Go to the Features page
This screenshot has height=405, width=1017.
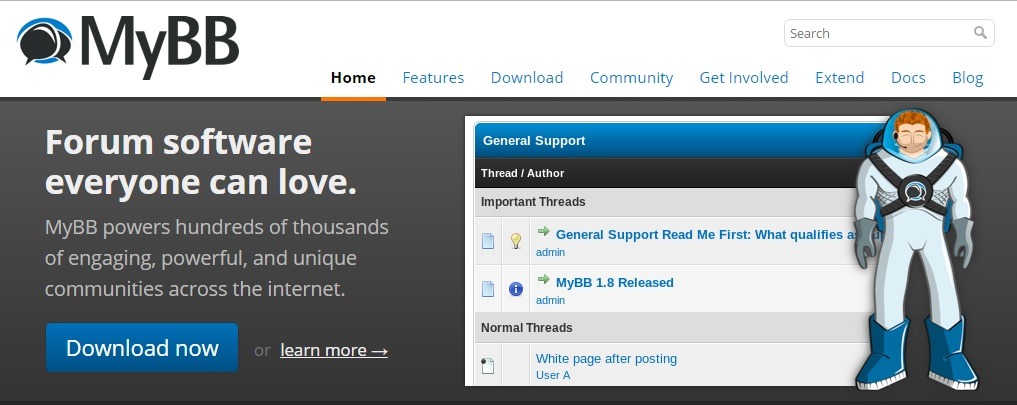coord(433,78)
